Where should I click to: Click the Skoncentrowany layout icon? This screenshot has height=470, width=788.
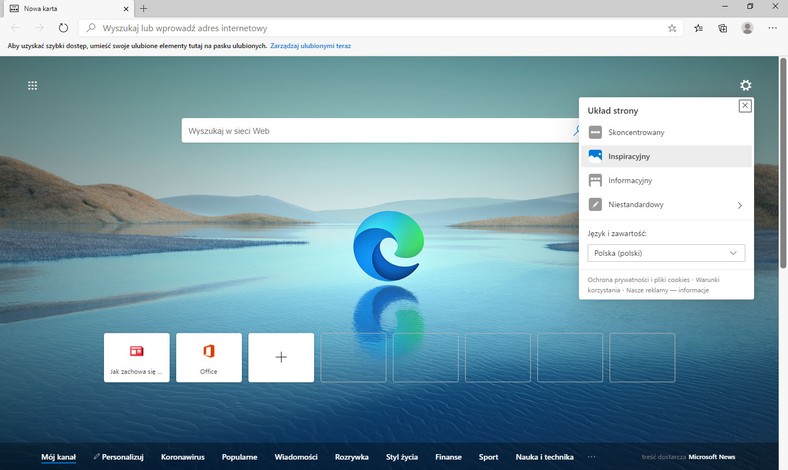point(595,132)
